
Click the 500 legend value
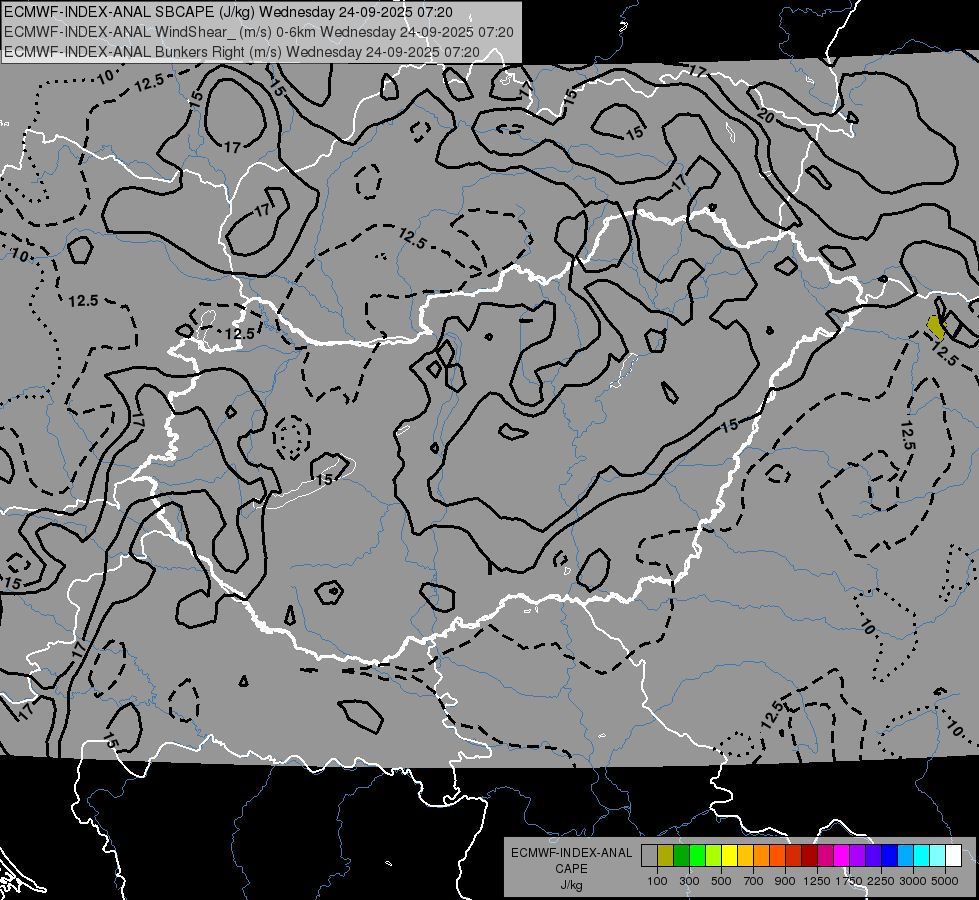click(721, 881)
